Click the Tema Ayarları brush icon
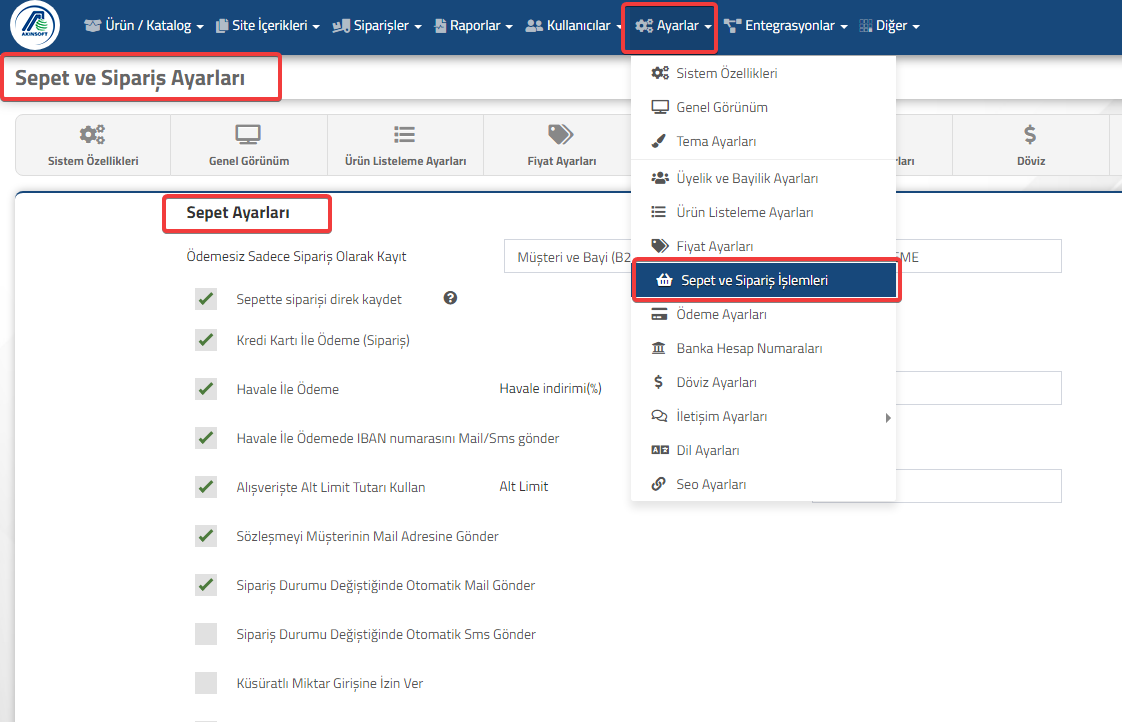Image resolution: width=1122 pixels, height=722 pixels. [659, 141]
